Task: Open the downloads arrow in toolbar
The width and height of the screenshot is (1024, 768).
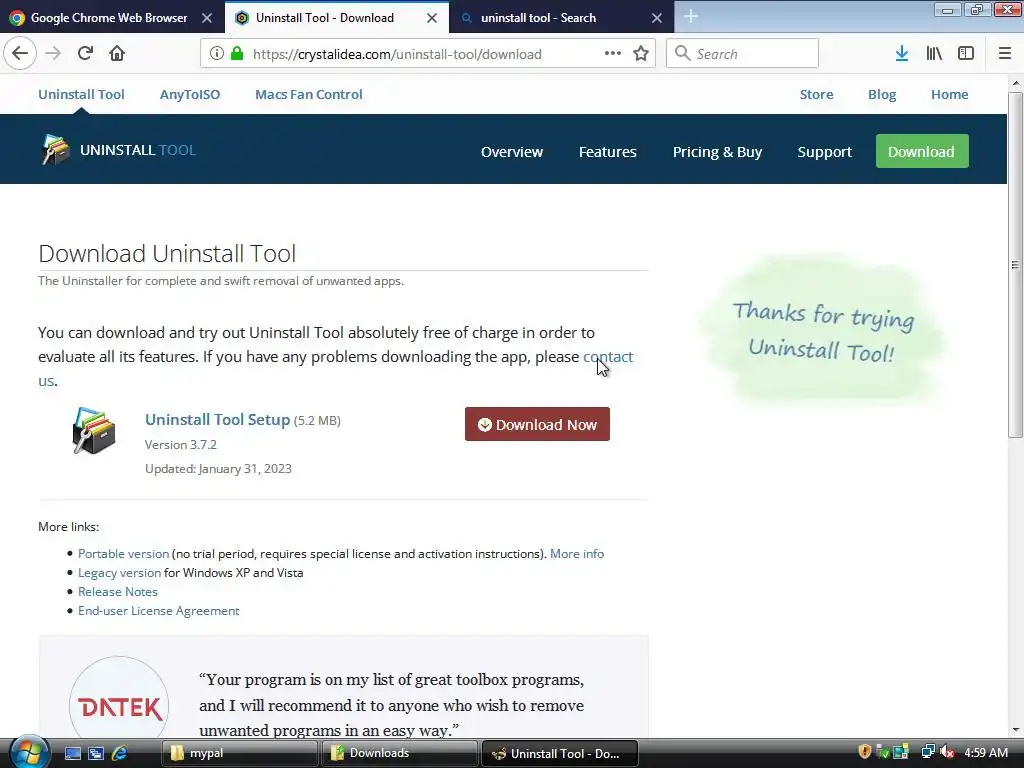Action: (902, 53)
